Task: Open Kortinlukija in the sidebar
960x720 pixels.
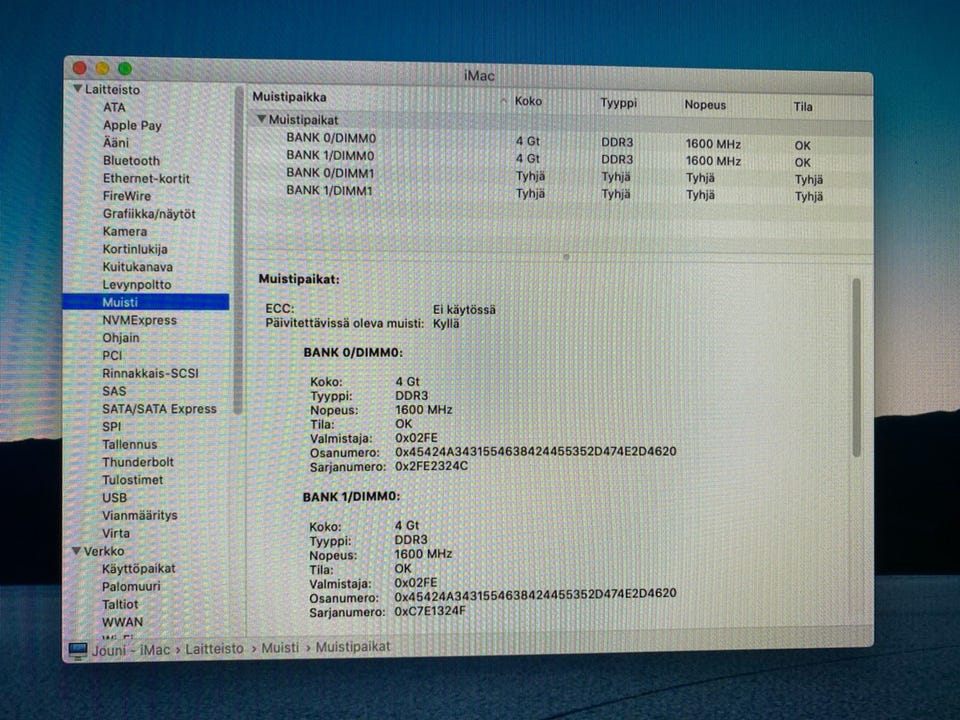Action: (135, 249)
